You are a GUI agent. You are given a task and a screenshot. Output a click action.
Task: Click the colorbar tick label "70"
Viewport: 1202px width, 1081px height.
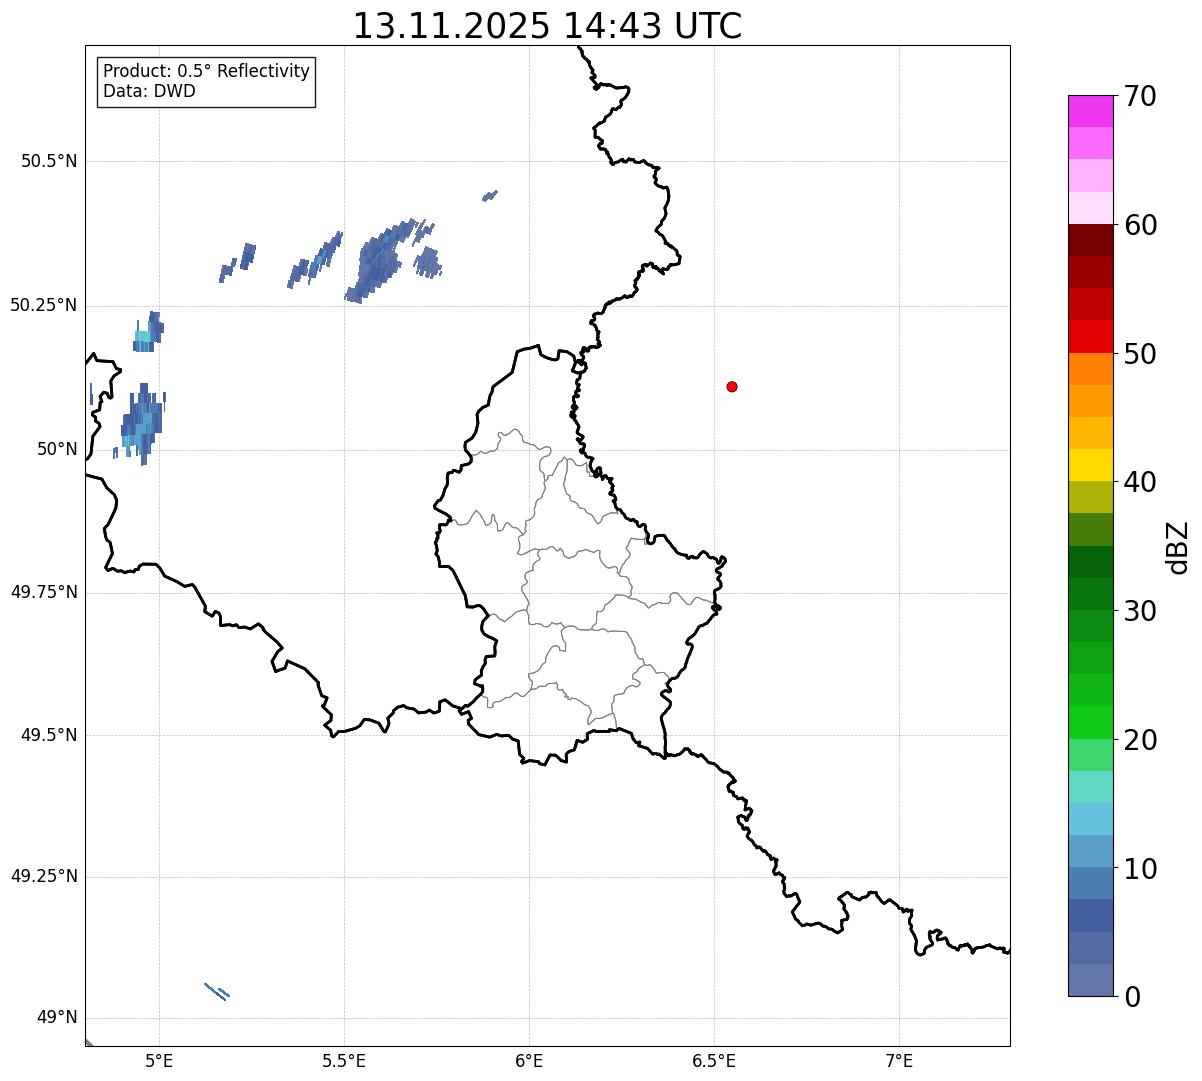[1138, 97]
